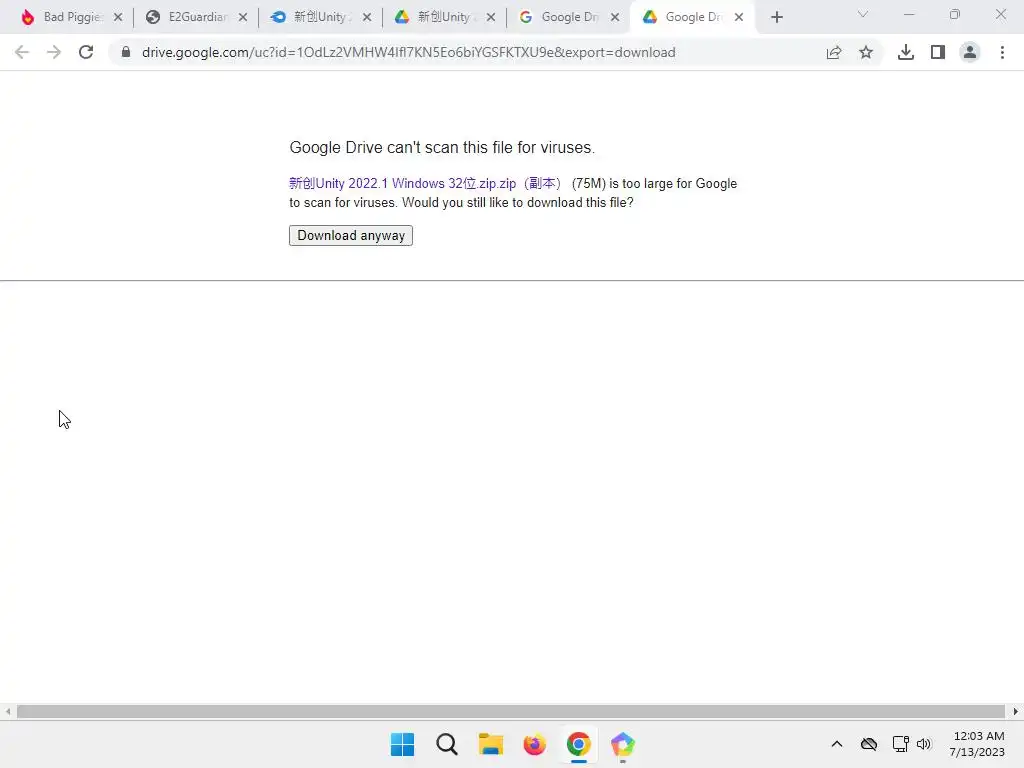Close the 新创Unity tab with blue icon
The width and height of the screenshot is (1024, 768).
pyautogui.click(x=367, y=17)
